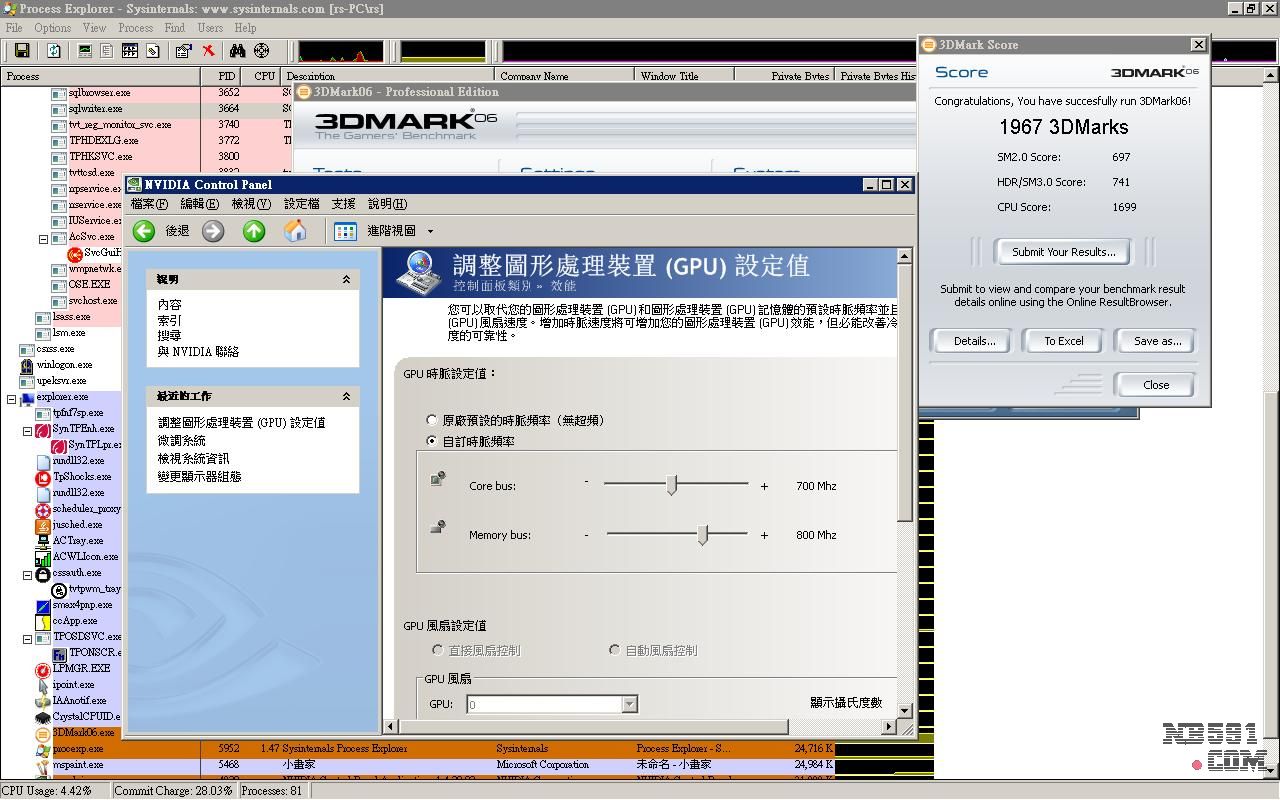
Task: Click the 微調系統 link in recent tasks
Action: 182,441
